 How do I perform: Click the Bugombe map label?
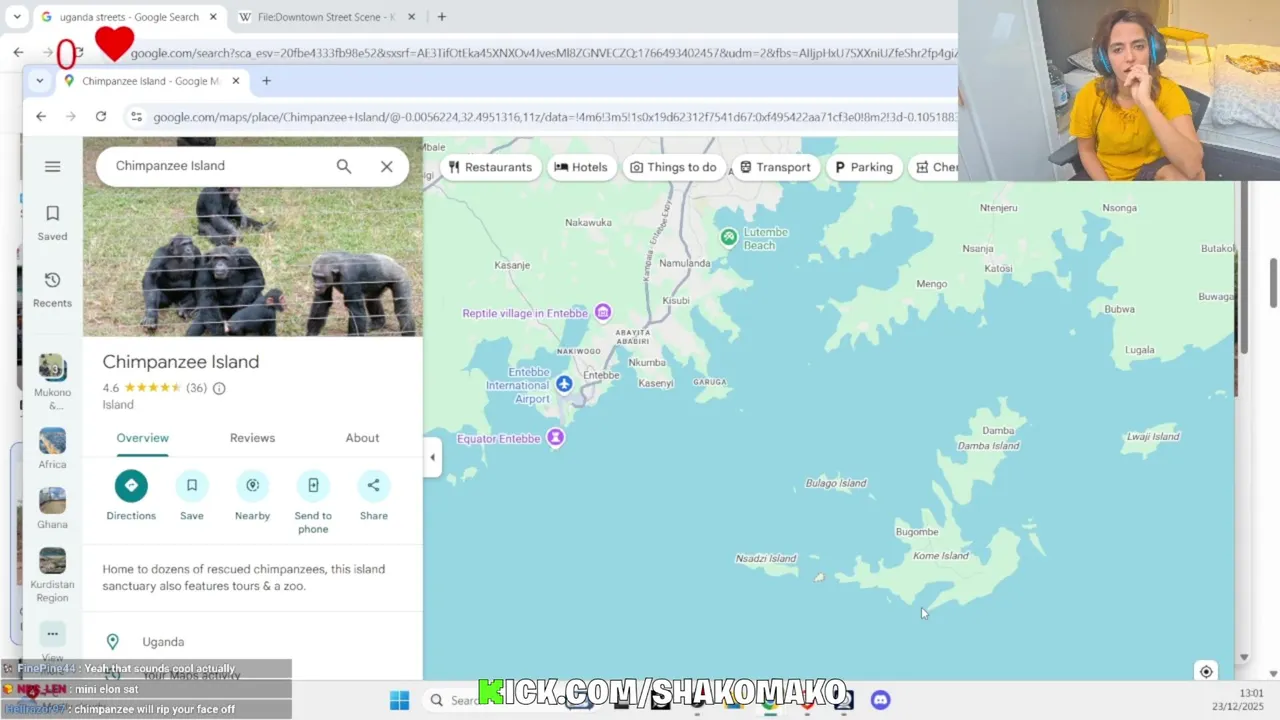coord(917,532)
